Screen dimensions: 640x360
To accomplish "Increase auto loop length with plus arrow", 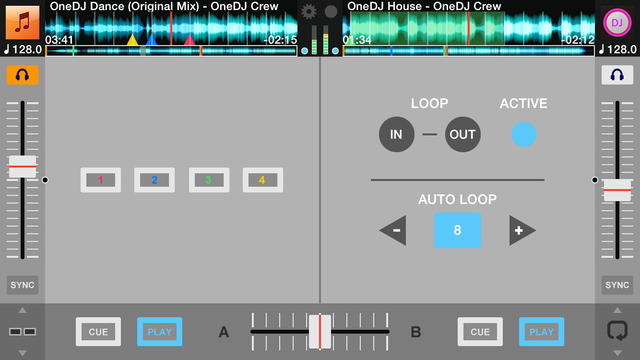I will pos(522,231).
